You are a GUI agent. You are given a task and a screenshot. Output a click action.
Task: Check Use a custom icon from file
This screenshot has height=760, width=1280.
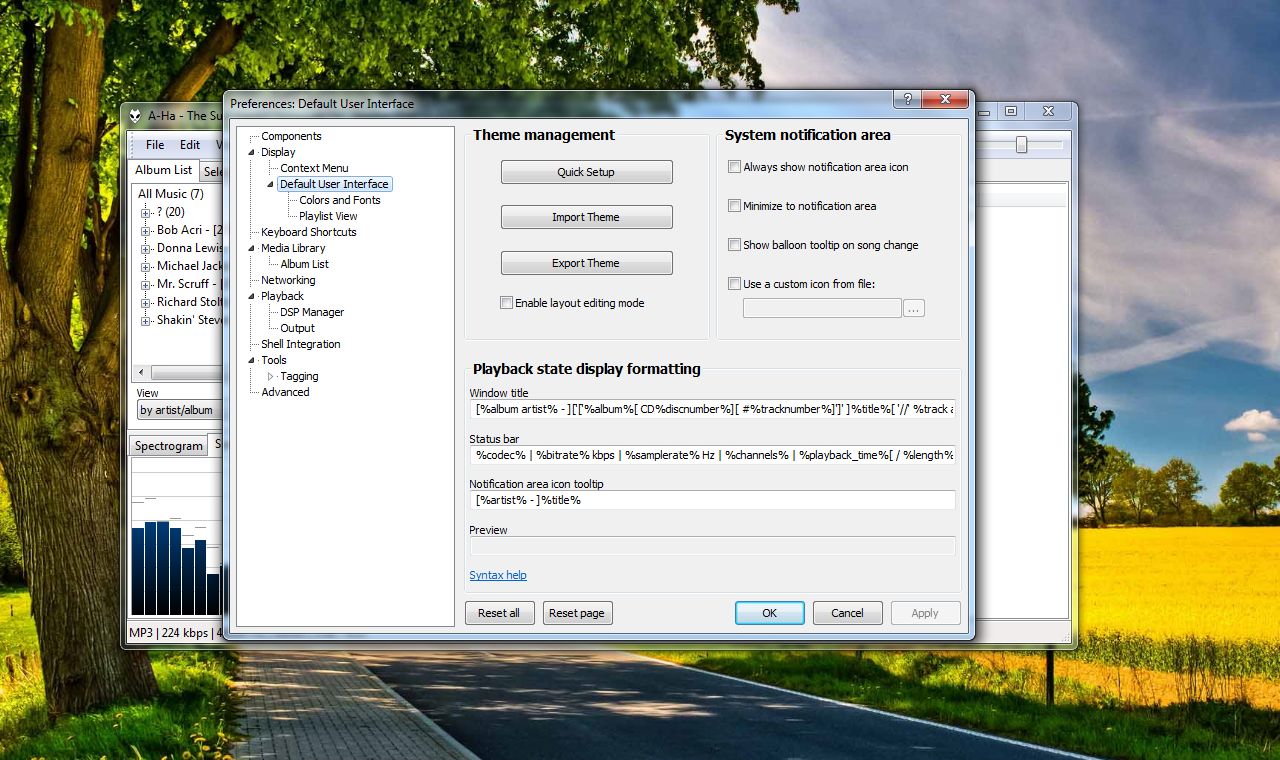point(735,284)
